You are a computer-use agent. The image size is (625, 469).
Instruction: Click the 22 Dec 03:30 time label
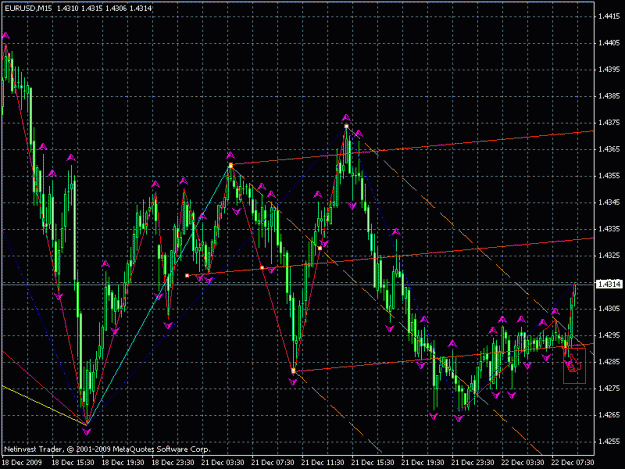click(x=523, y=463)
